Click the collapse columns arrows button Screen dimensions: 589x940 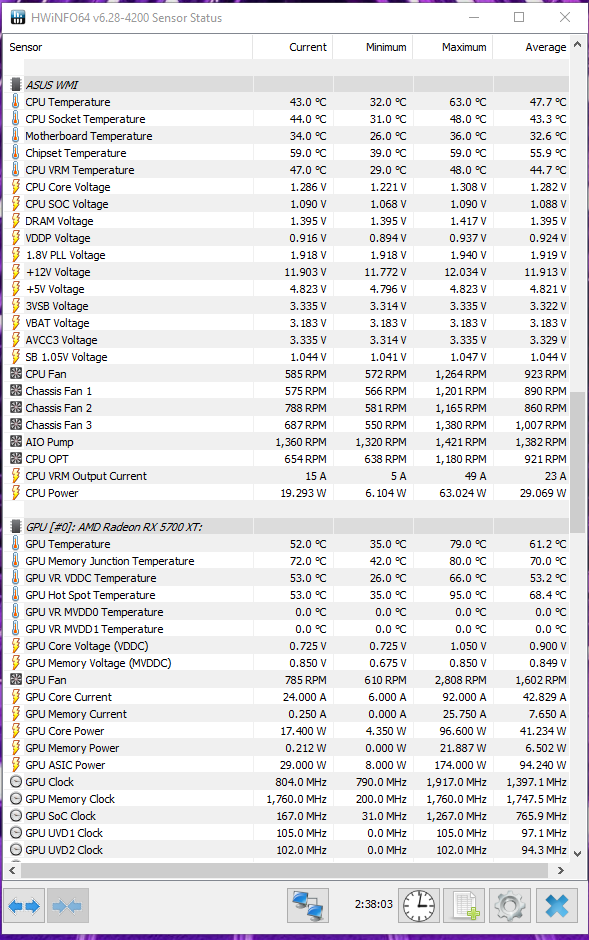tap(67, 905)
